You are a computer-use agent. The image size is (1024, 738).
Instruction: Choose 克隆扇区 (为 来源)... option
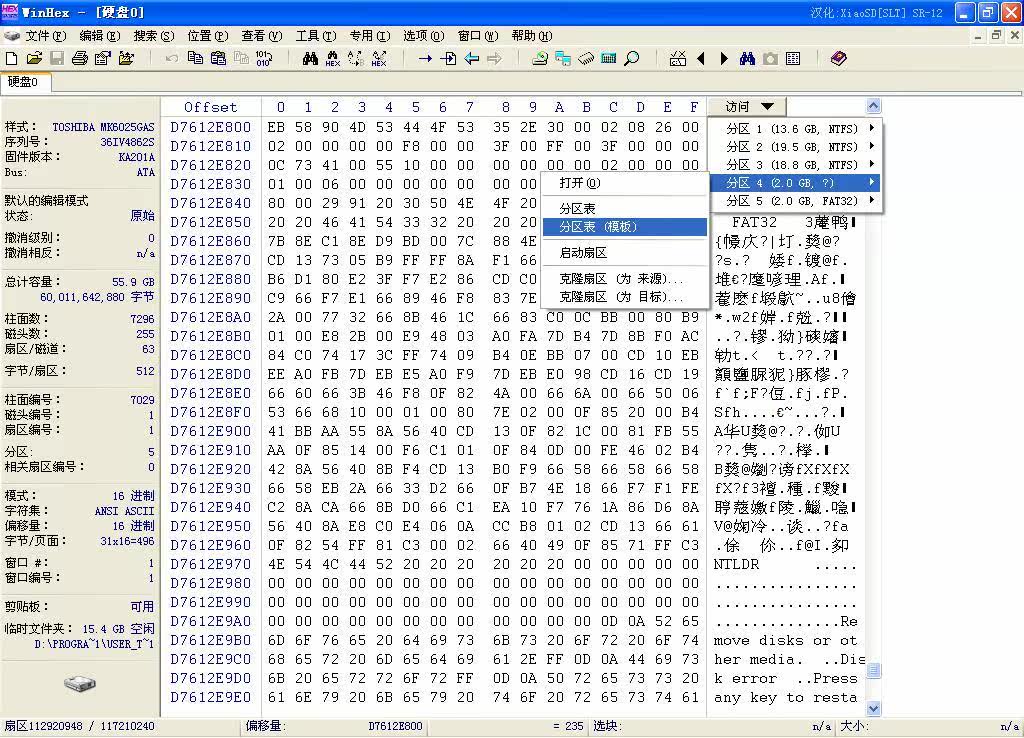click(625, 279)
